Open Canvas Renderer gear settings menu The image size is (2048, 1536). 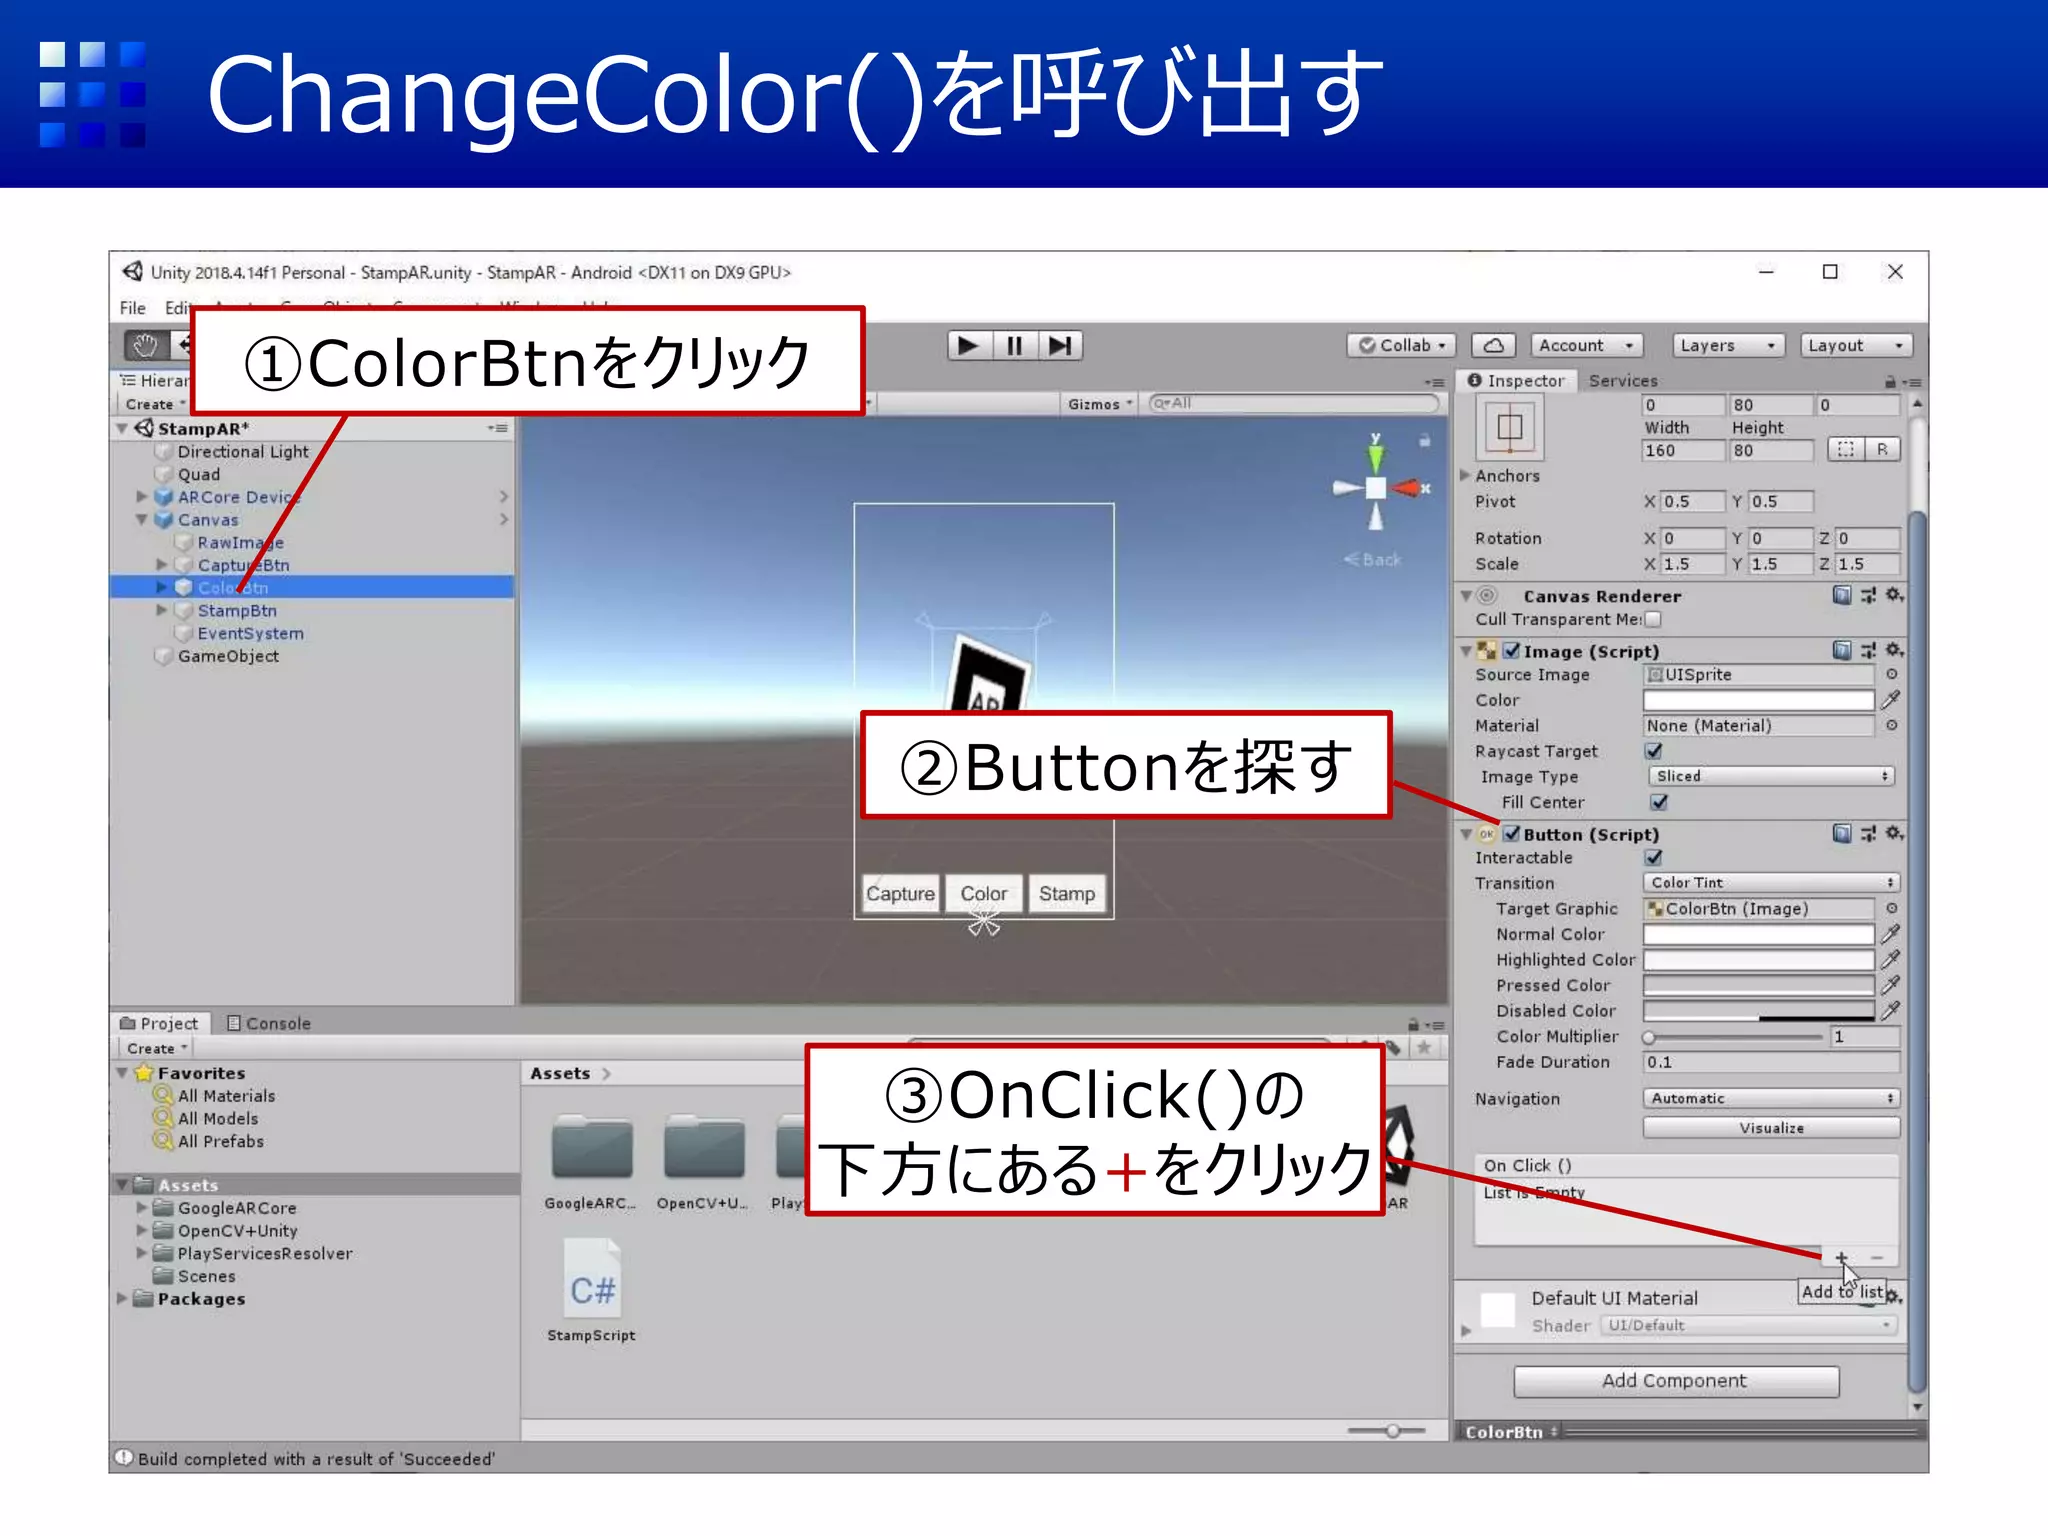[x=1894, y=595]
